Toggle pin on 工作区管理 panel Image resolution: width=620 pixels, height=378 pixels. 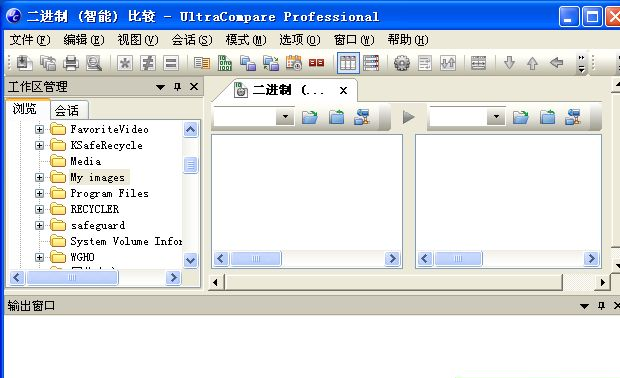pos(178,87)
